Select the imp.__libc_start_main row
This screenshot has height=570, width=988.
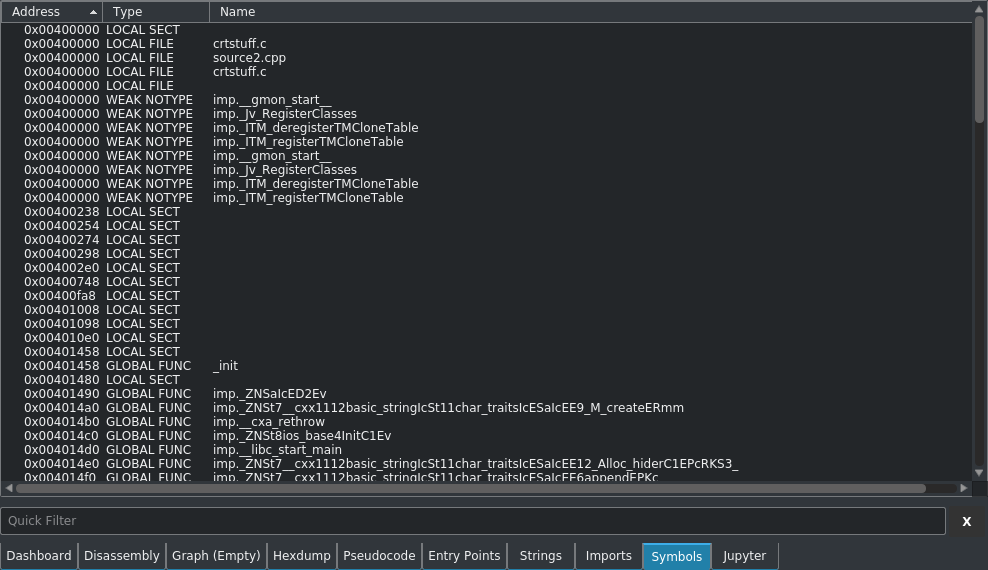[x=486, y=450]
